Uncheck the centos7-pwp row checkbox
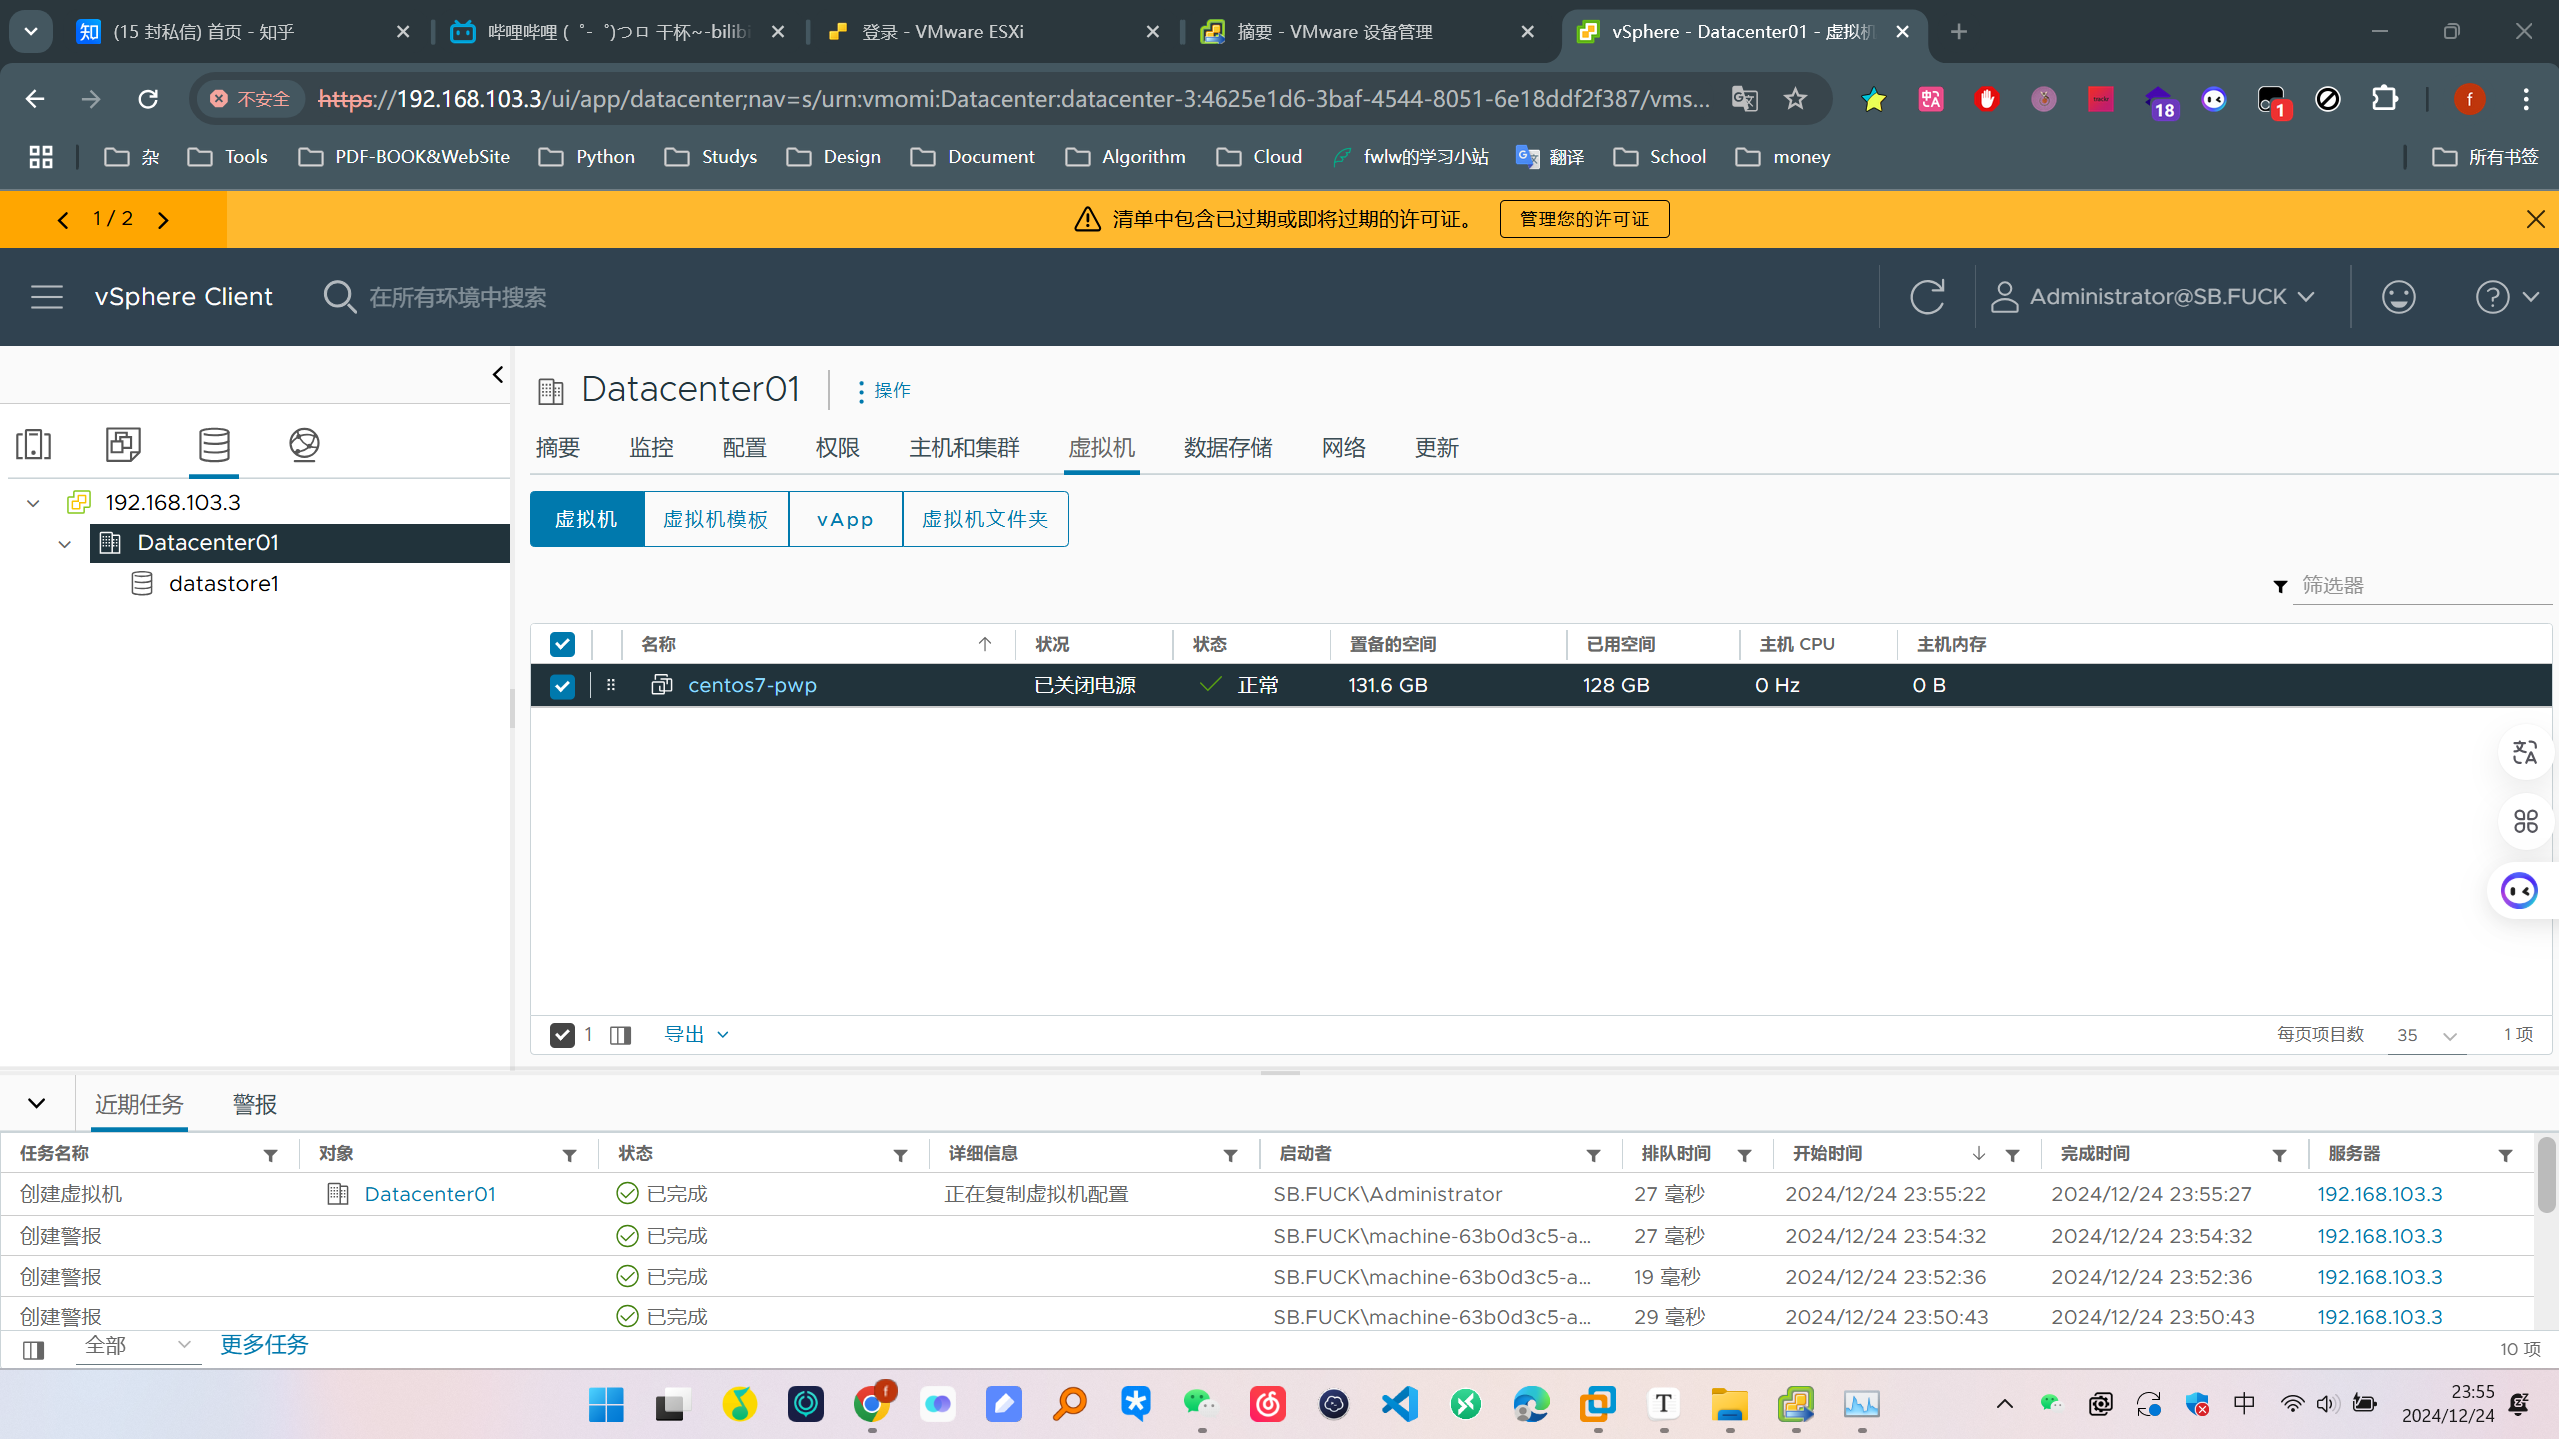This screenshot has height=1439, width=2559. [x=562, y=686]
